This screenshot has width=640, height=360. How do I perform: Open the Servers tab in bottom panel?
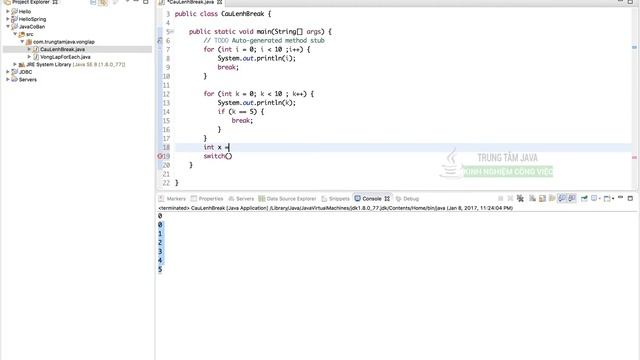coord(241,199)
